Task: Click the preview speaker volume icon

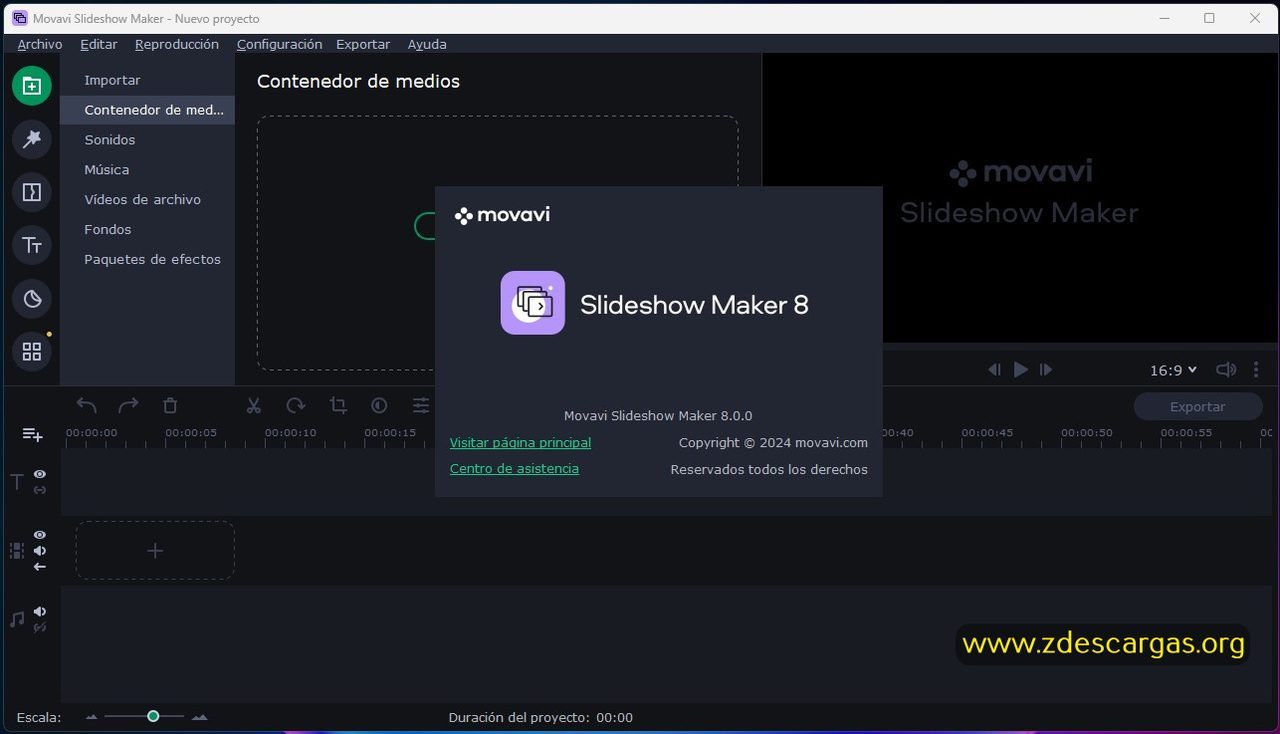Action: (1225, 370)
